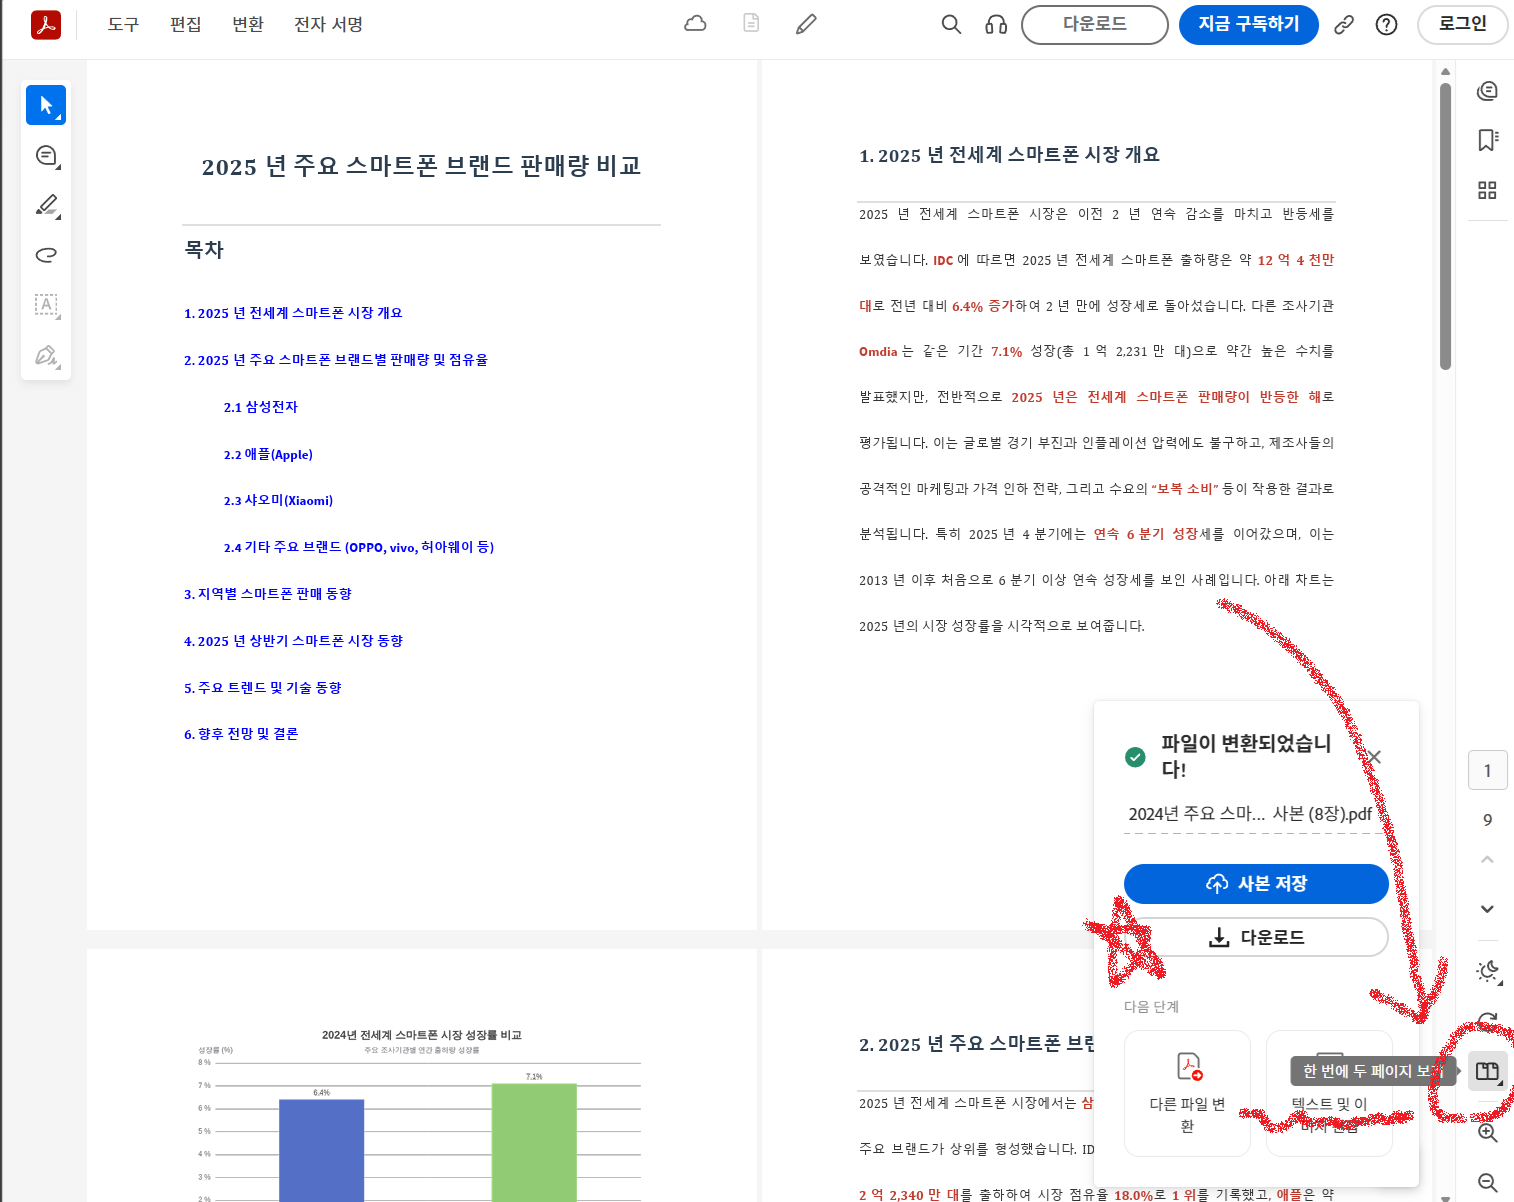Open help question mark icon
The image size is (1514, 1202).
(1386, 25)
